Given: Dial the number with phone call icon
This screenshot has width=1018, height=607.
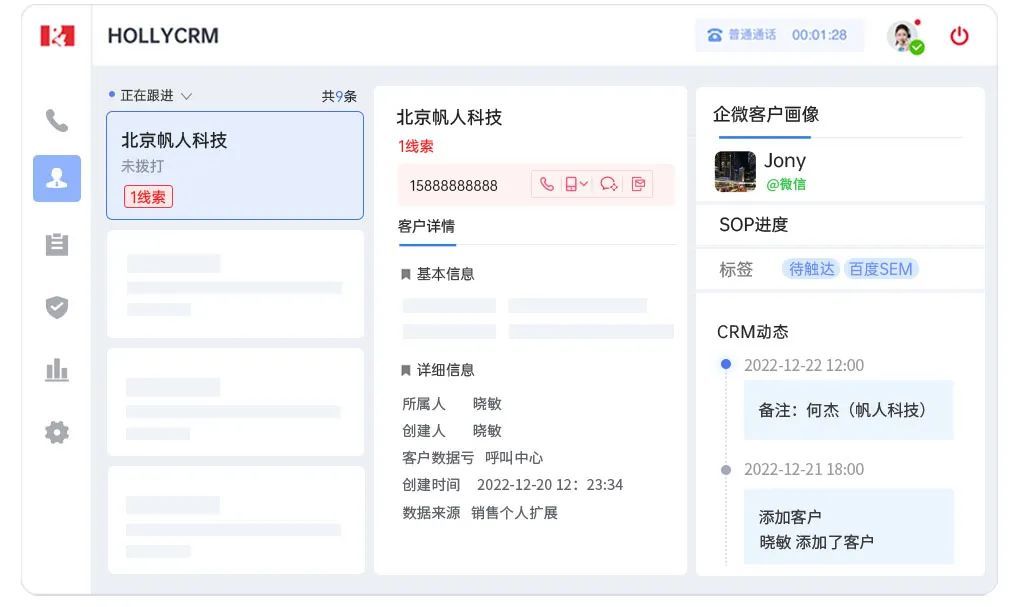Looking at the screenshot, I should [x=546, y=184].
